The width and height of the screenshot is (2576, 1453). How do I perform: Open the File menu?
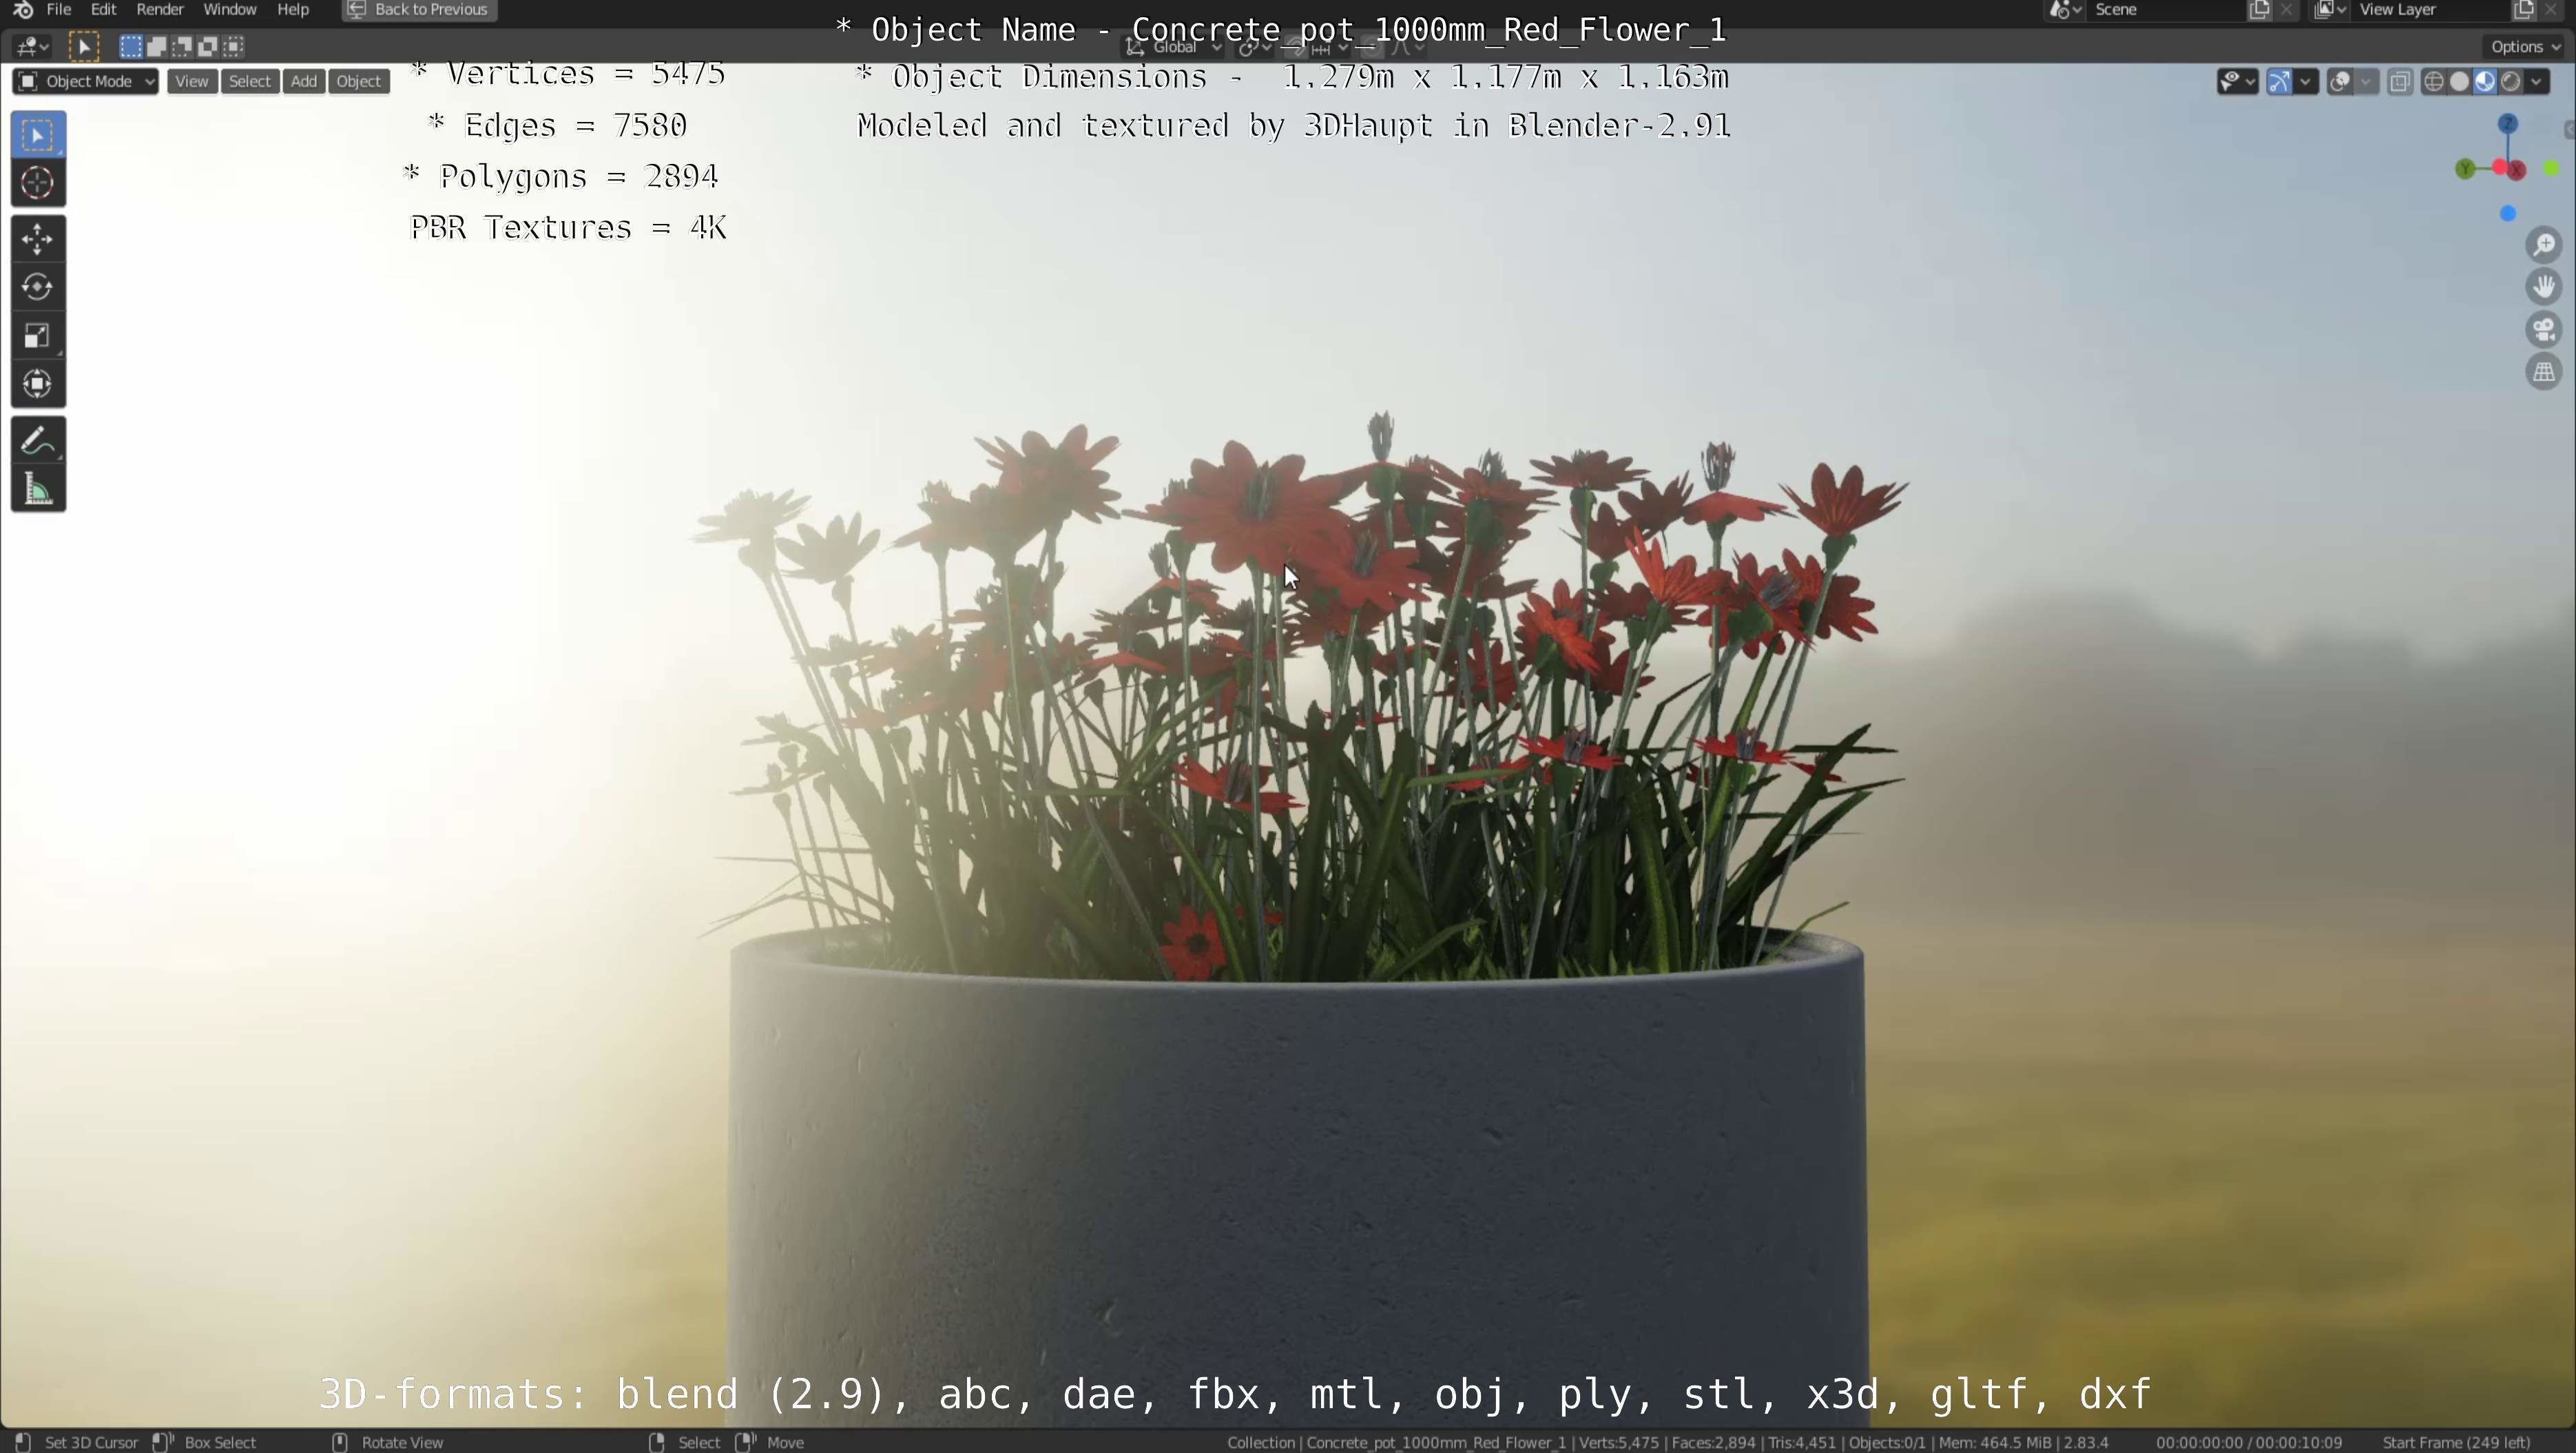coord(59,10)
